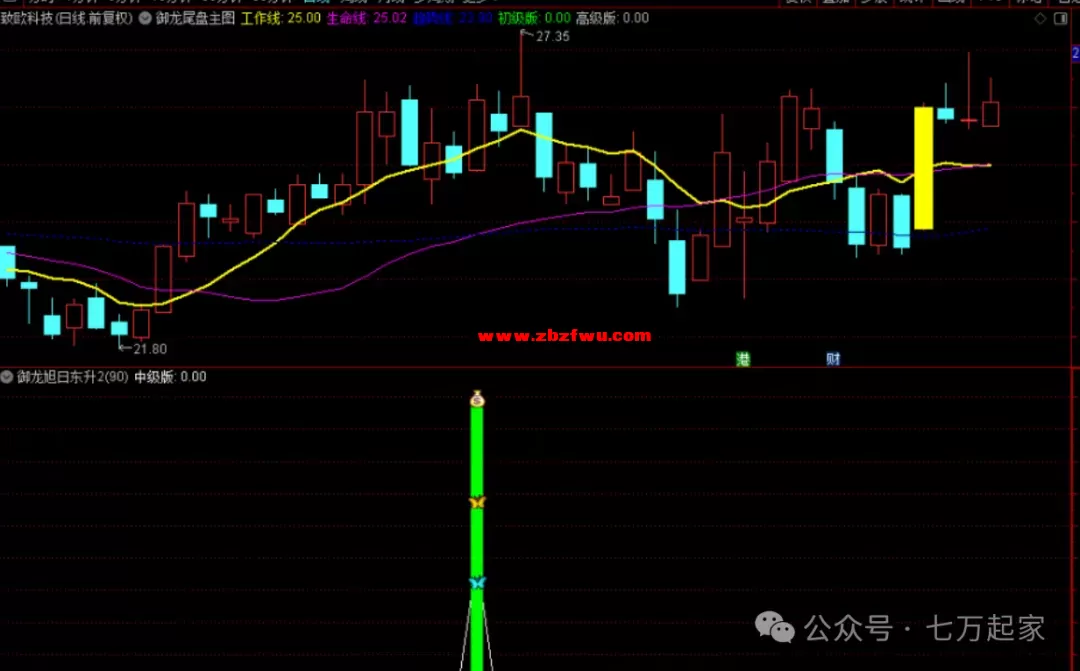Click the green 港 marker below chart
Screen dimensions: 1080x671
[742, 359]
